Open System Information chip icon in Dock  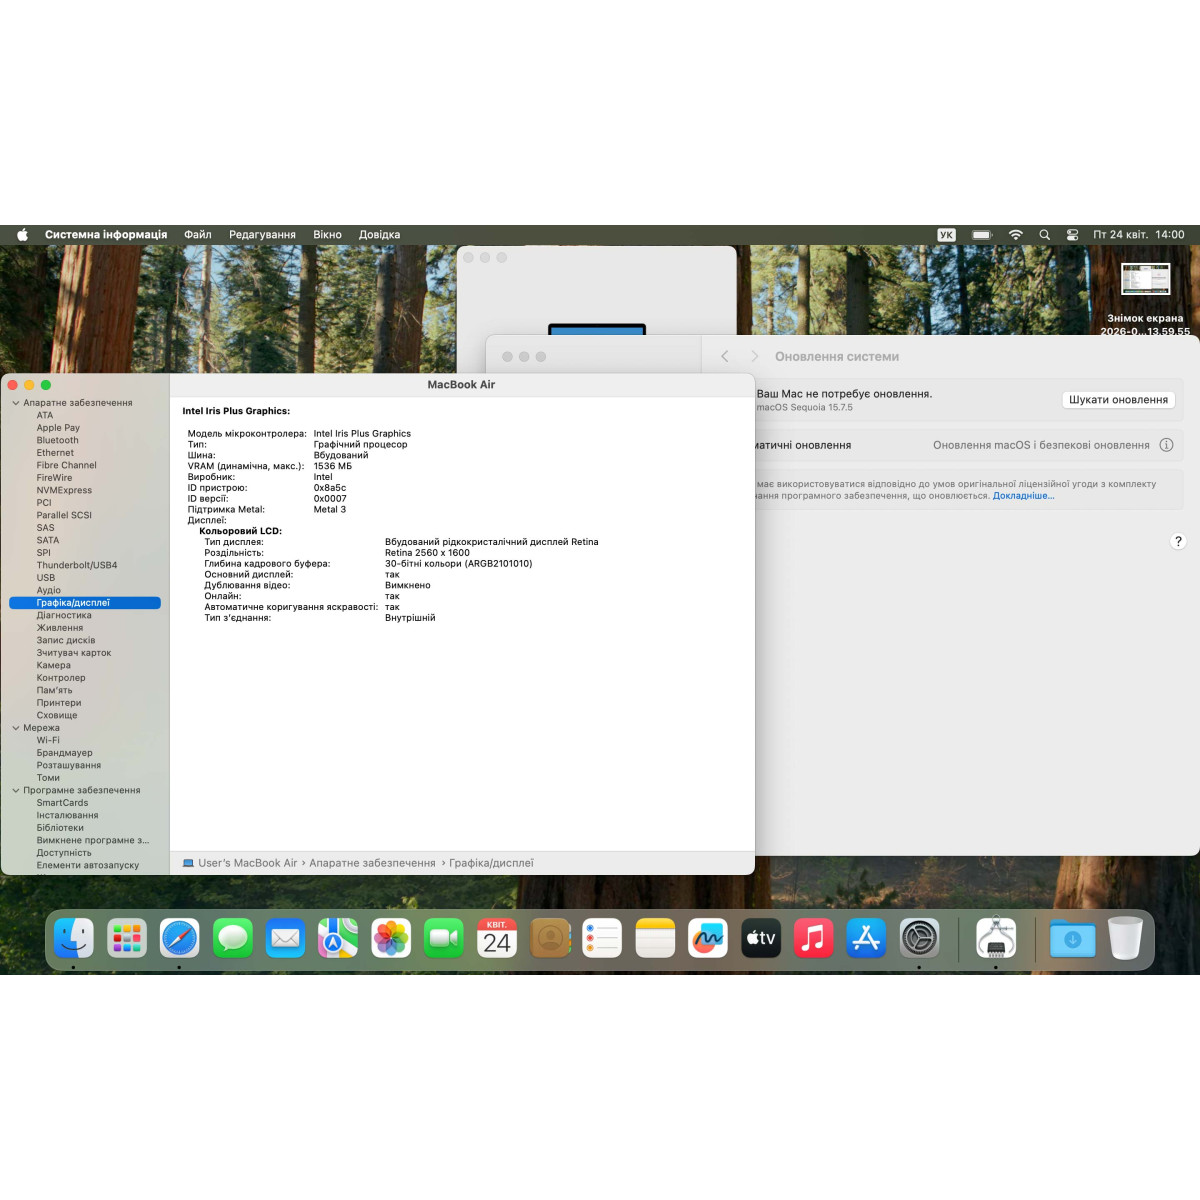pos(996,938)
